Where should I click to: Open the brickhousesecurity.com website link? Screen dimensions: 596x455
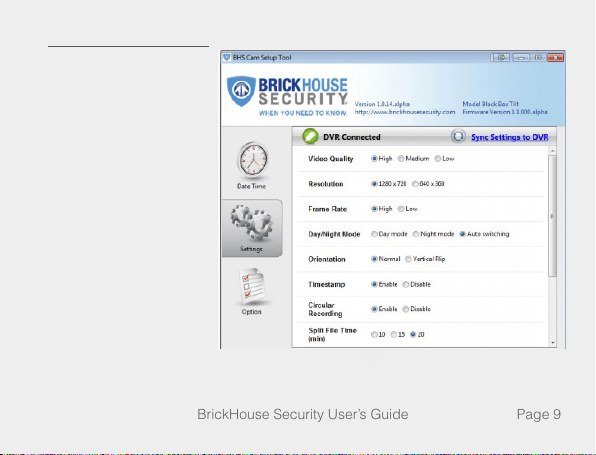coord(405,112)
